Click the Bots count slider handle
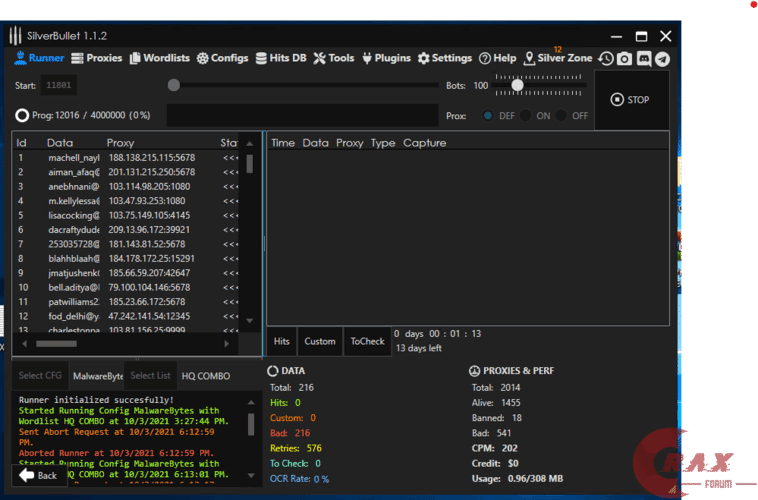 (x=517, y=85)
